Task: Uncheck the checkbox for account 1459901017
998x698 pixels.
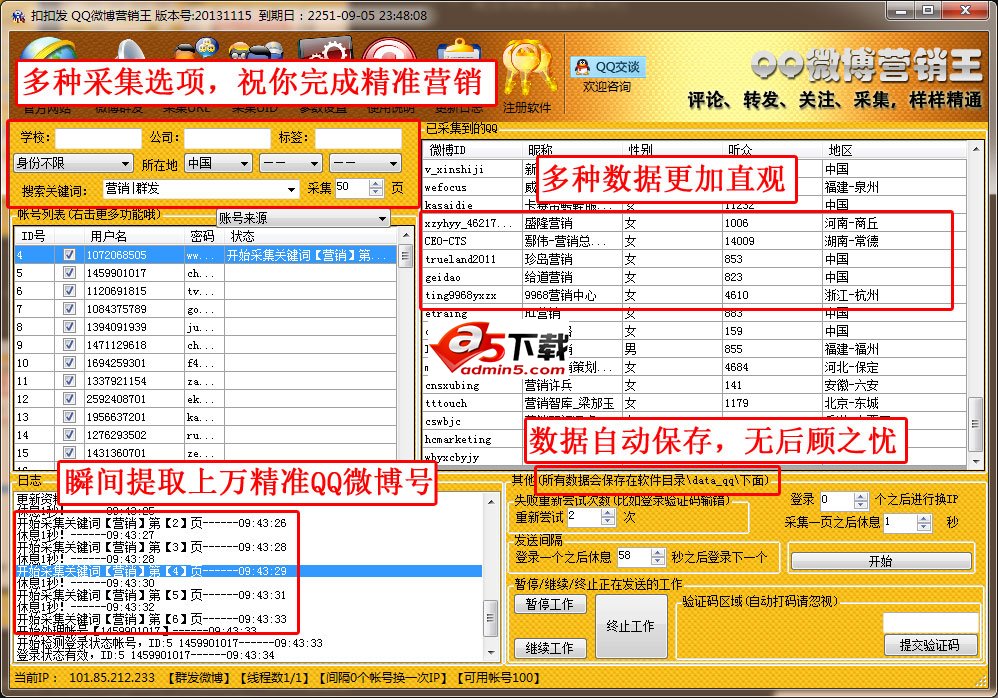Action: coord(69,273)
